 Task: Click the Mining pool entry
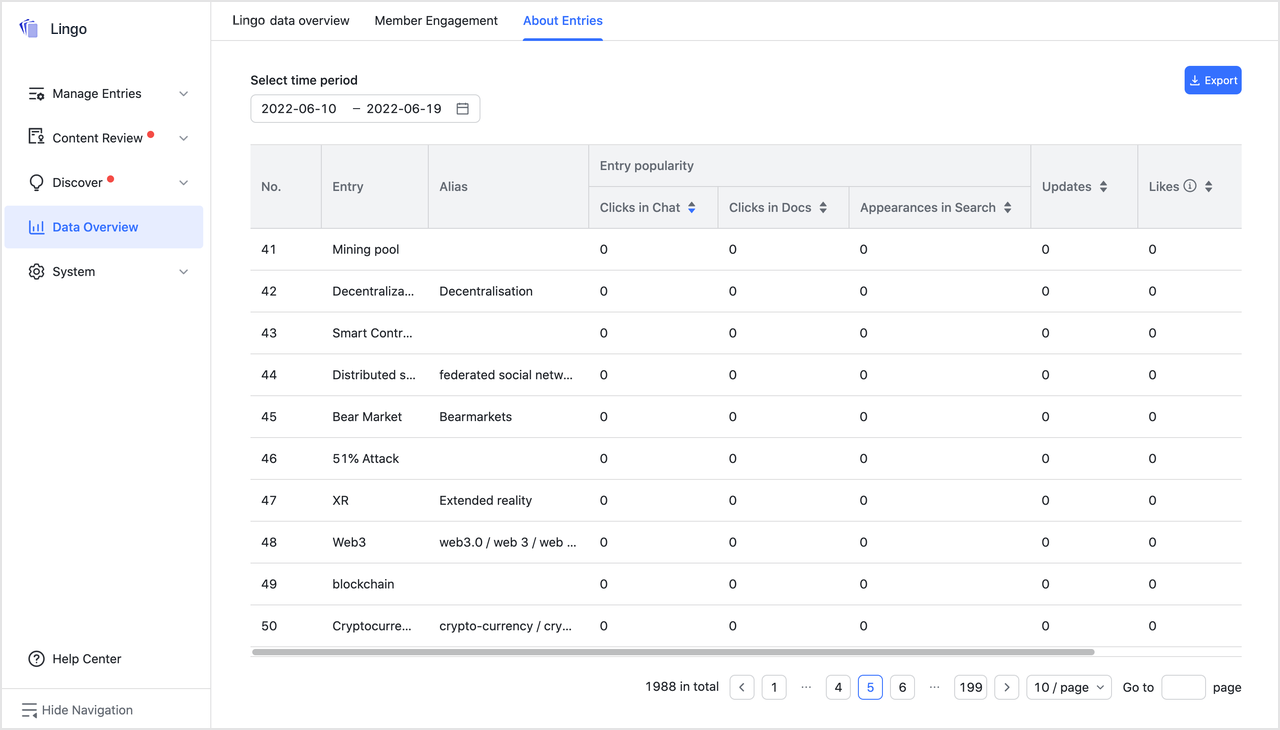pyautogui.click(x=366, y=249)
